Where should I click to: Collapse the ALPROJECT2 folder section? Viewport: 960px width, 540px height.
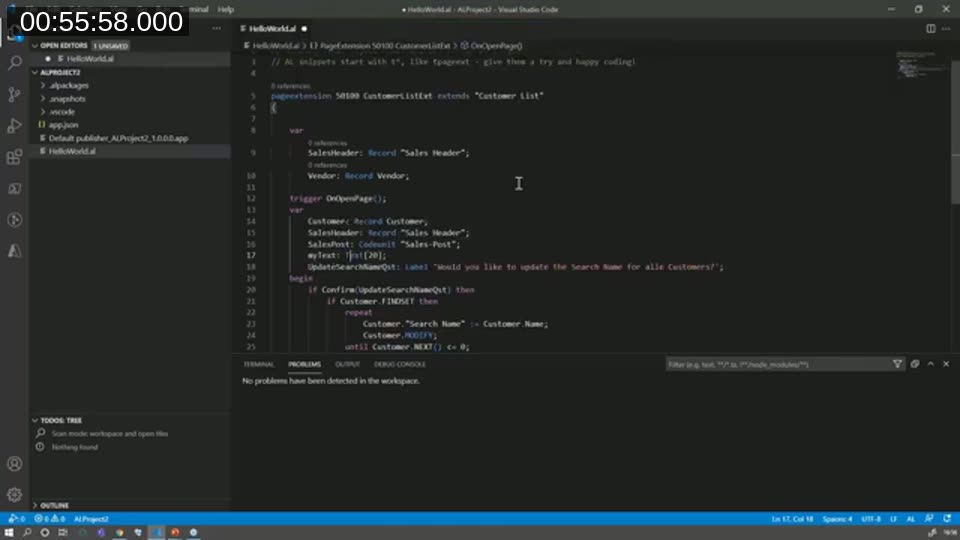(35, 72)
